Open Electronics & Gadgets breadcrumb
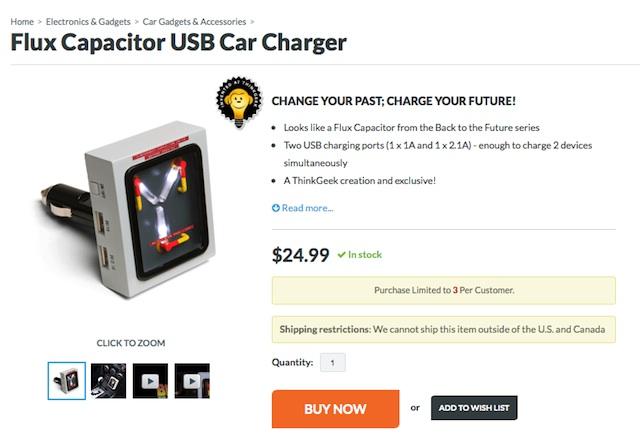The image size is (640, 438). pos(88,22)
